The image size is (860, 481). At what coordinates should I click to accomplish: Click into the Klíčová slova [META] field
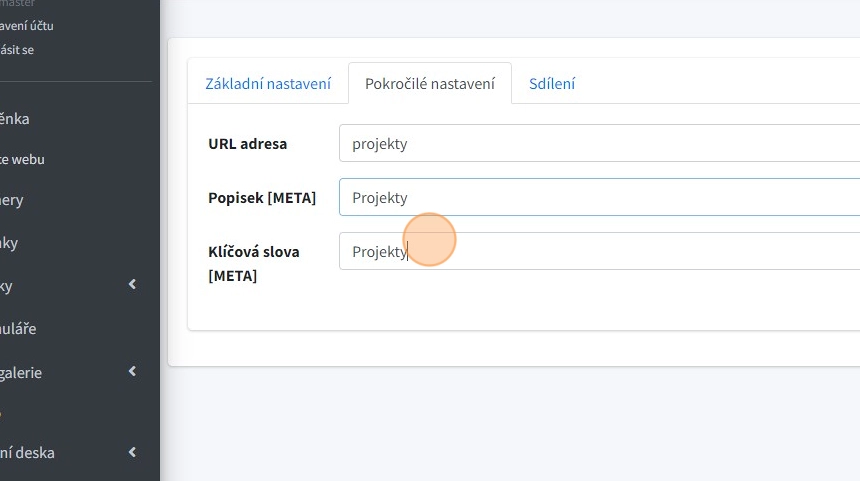(x=600, y=251)
